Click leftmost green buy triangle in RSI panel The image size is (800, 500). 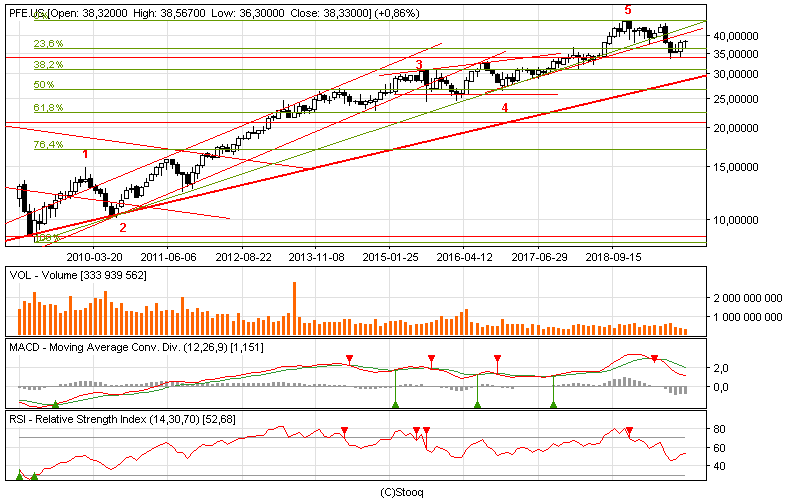click(x=19, y=476)
